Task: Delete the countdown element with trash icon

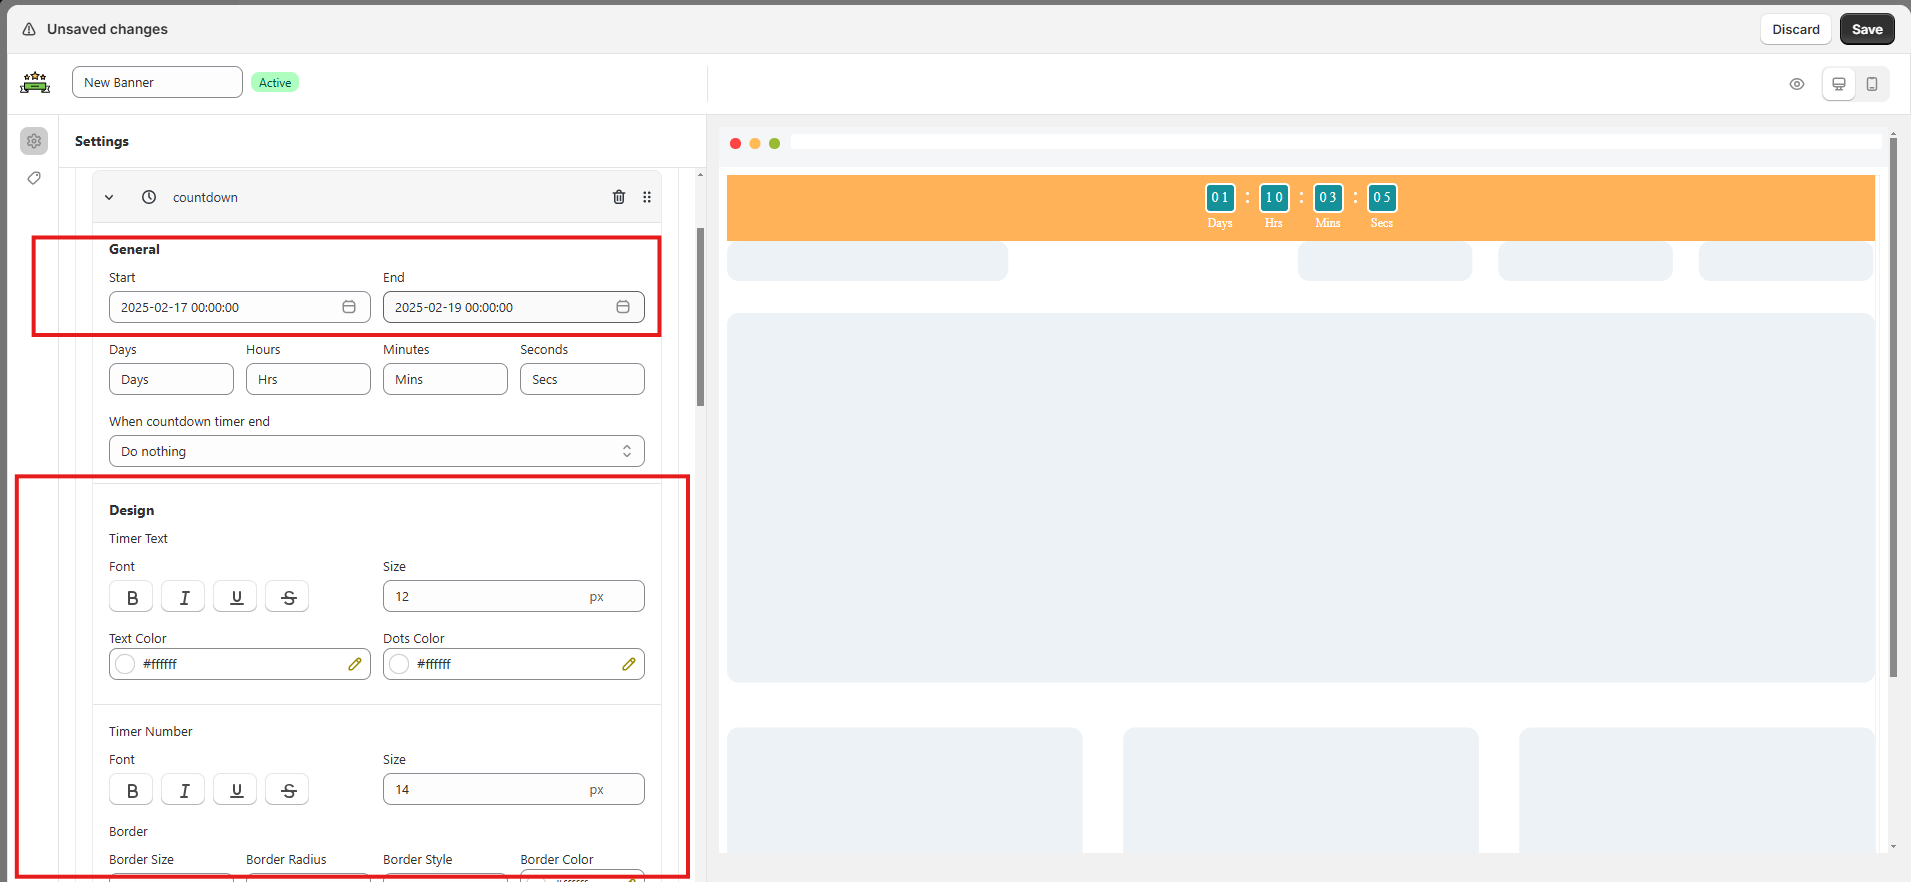Action: pyautogui.click(x=619, y=197)
